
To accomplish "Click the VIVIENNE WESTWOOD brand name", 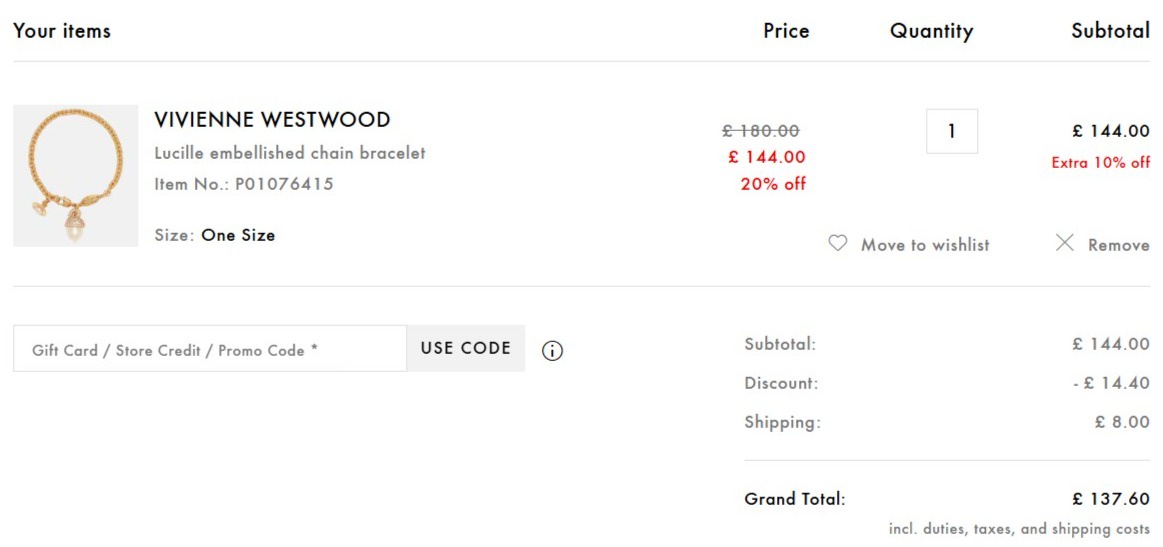I will pos(272,120).
